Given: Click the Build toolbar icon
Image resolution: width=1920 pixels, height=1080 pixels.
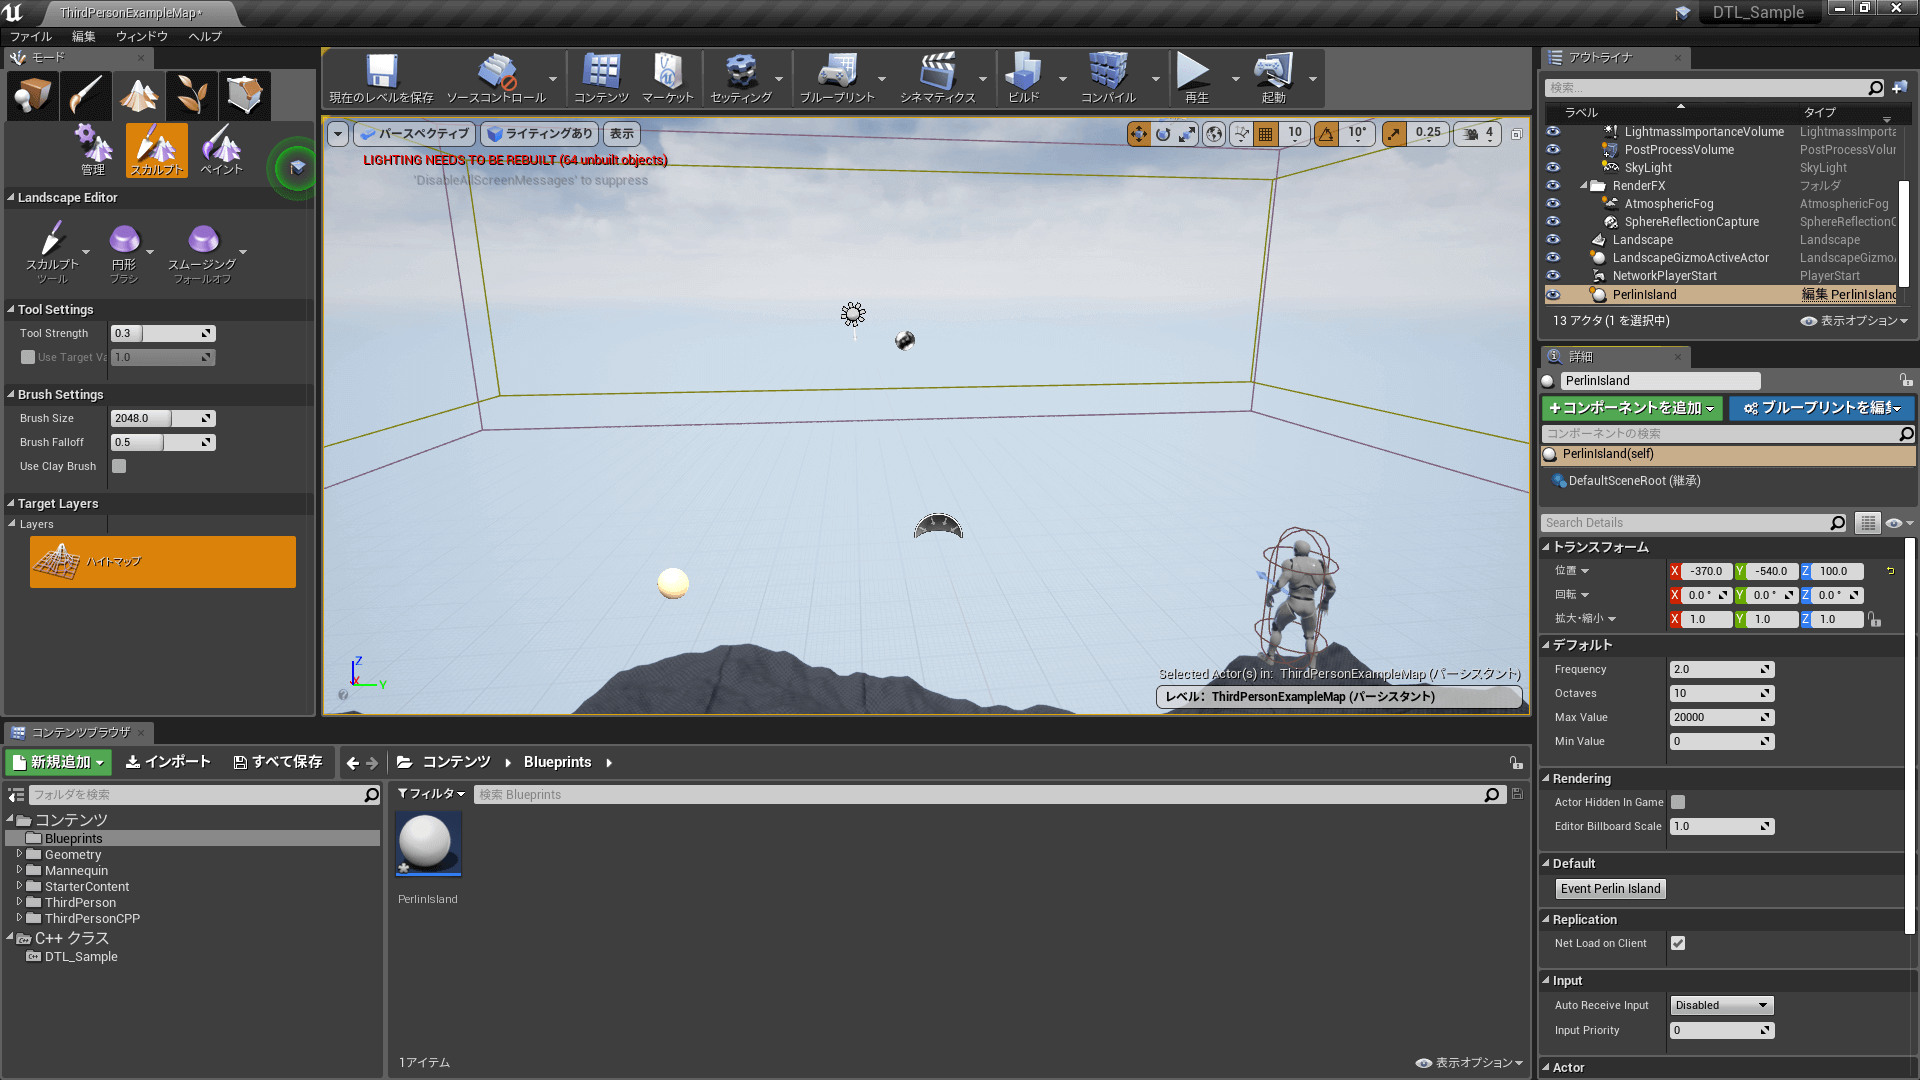Looking at the screenshot, I should [1023, 78].
